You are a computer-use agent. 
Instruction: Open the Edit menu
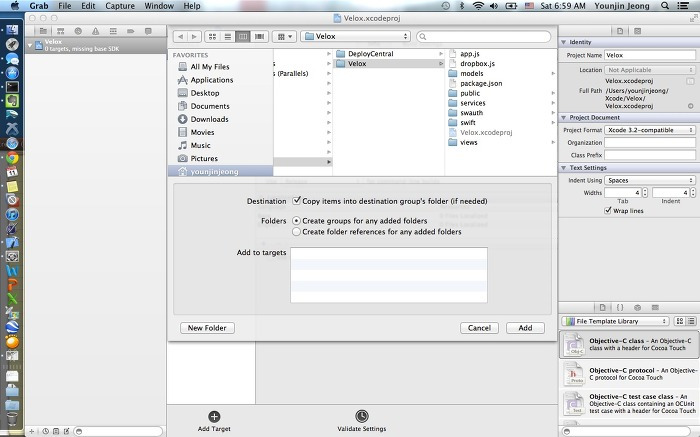88,6
